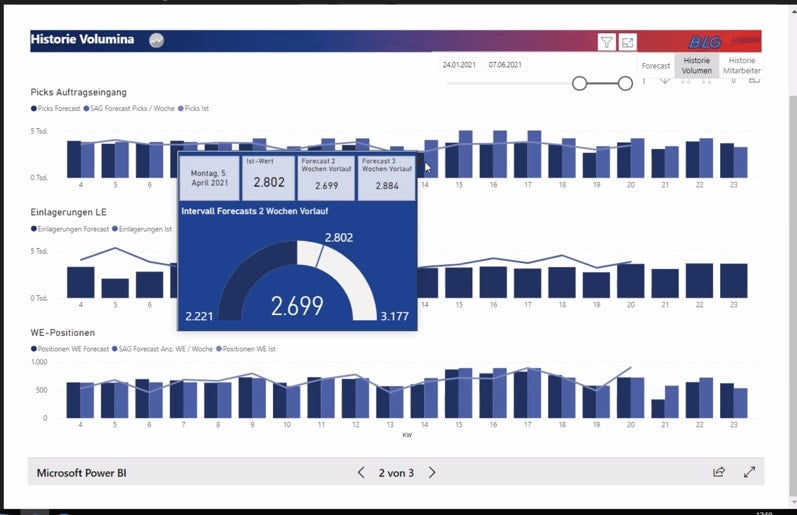Click the KW axis label under WE-Positionen
The height and width of the screenshot is (515, 797).
[x=407, y=435]
